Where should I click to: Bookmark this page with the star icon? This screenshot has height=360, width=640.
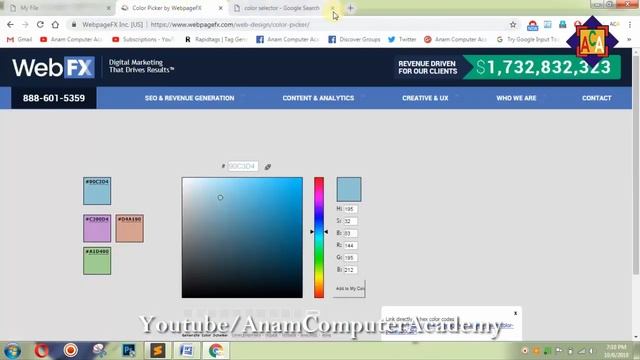pyautogui.click(x=513, y=24)
